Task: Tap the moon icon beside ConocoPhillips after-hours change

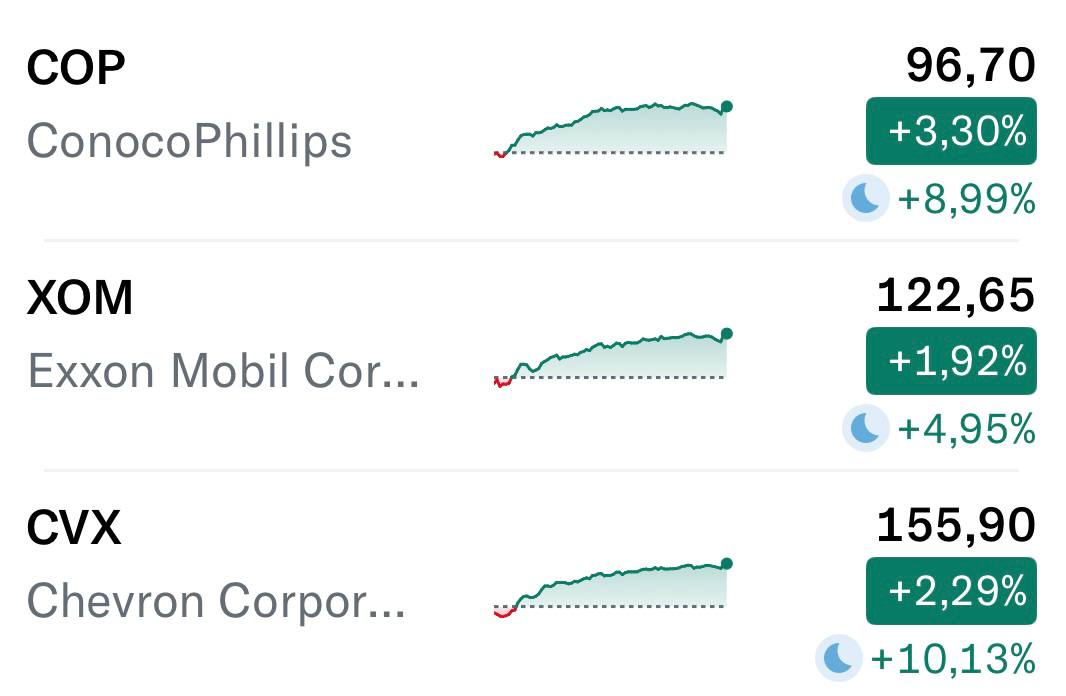Action: [x=865, y=199]
